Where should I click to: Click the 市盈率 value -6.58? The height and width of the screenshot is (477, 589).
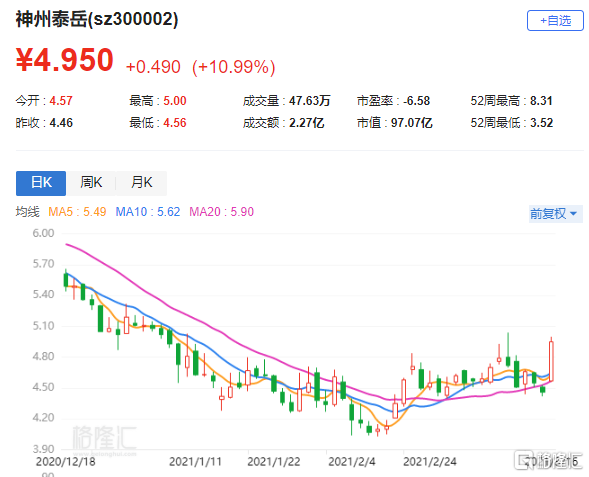(x=417, y=101)
